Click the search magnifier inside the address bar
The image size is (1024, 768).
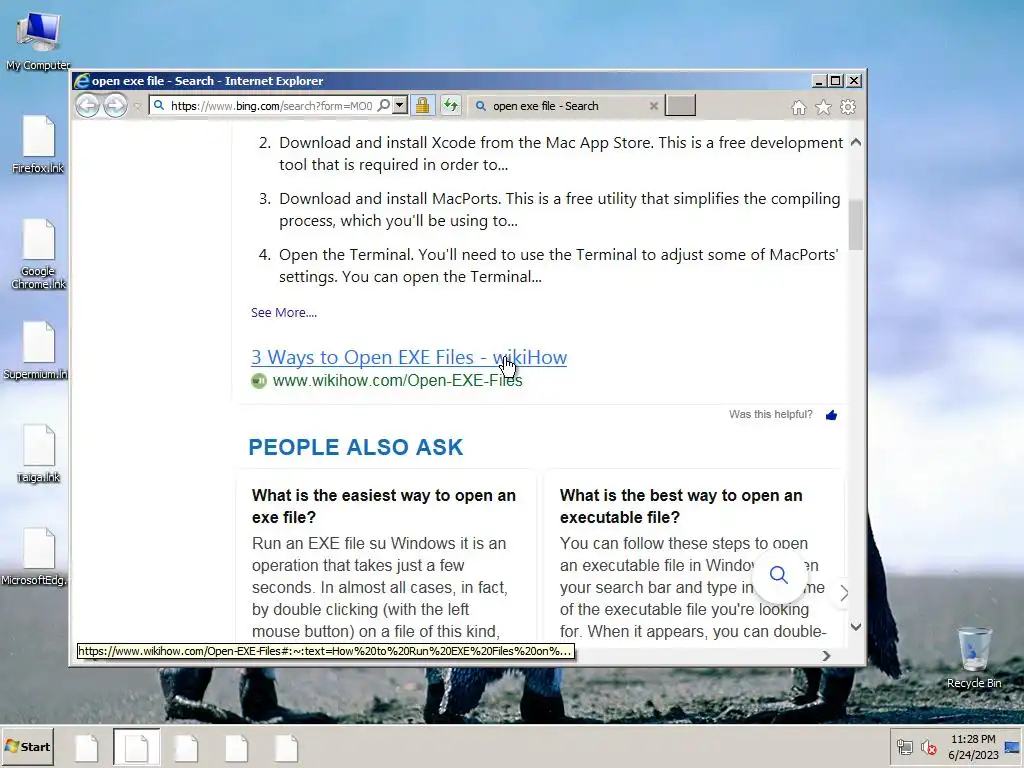384,105
